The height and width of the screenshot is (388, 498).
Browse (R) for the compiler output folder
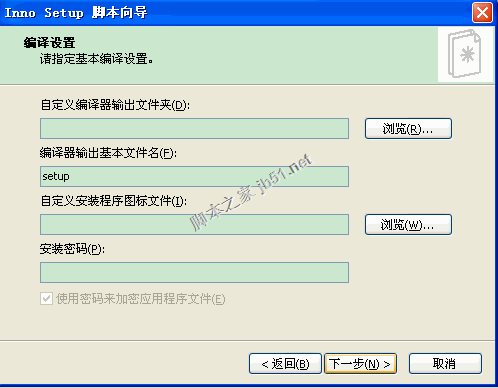point(408,128)
